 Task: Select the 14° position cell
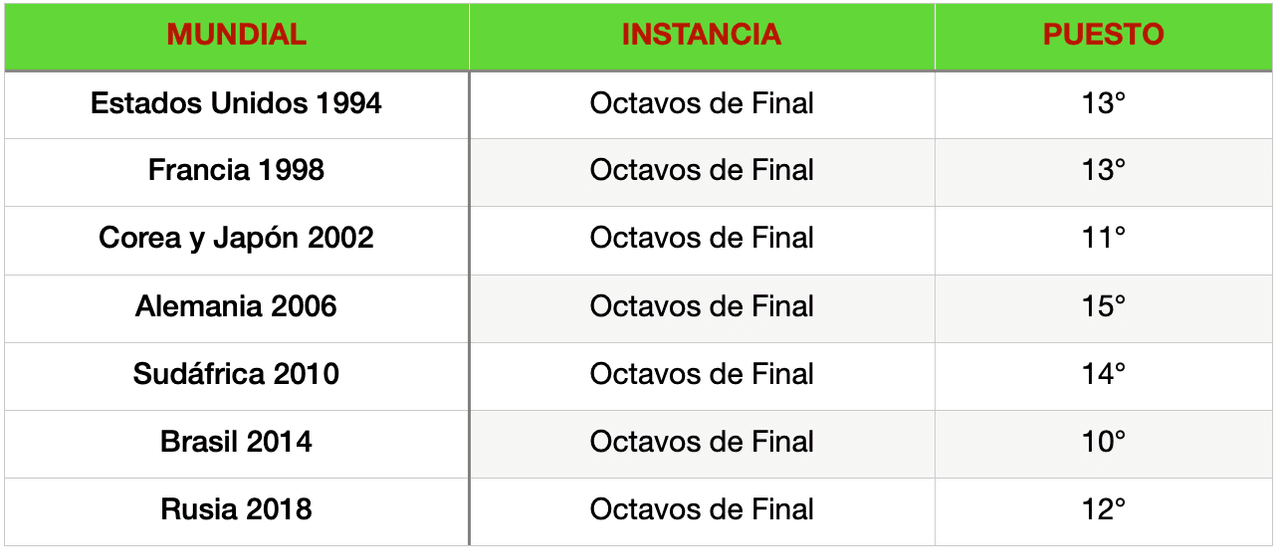pos(1103,374)
